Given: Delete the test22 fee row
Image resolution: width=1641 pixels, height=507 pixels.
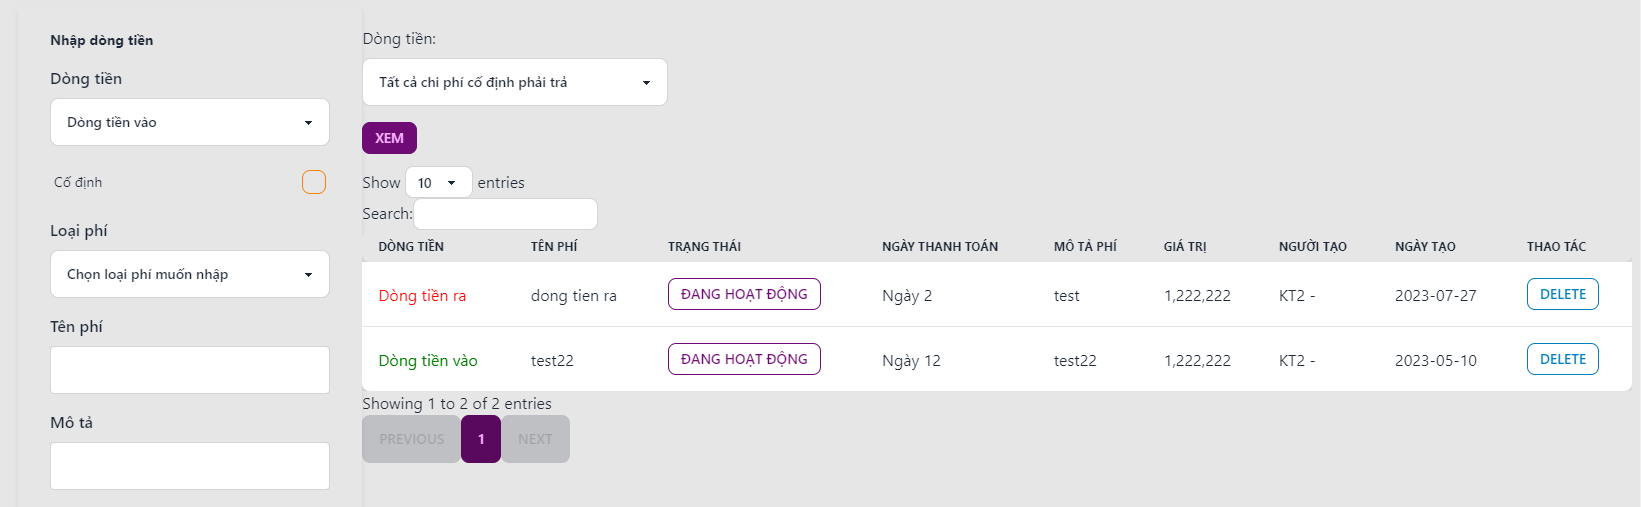Looking at the screenshot, I should 1562,359.
